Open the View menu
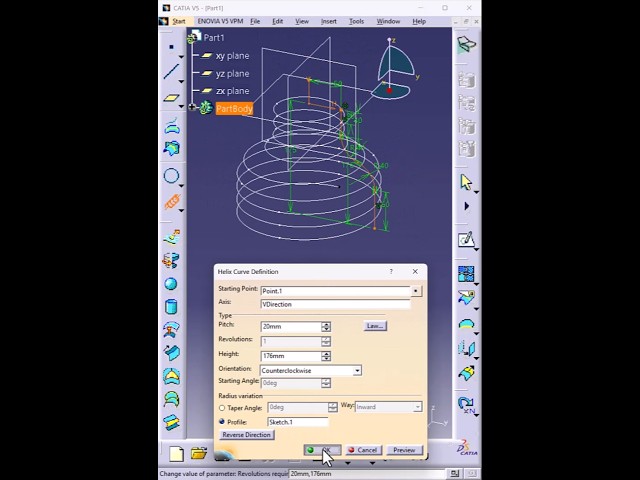Viewport: 640px width, 480px height. coord(302,21)
